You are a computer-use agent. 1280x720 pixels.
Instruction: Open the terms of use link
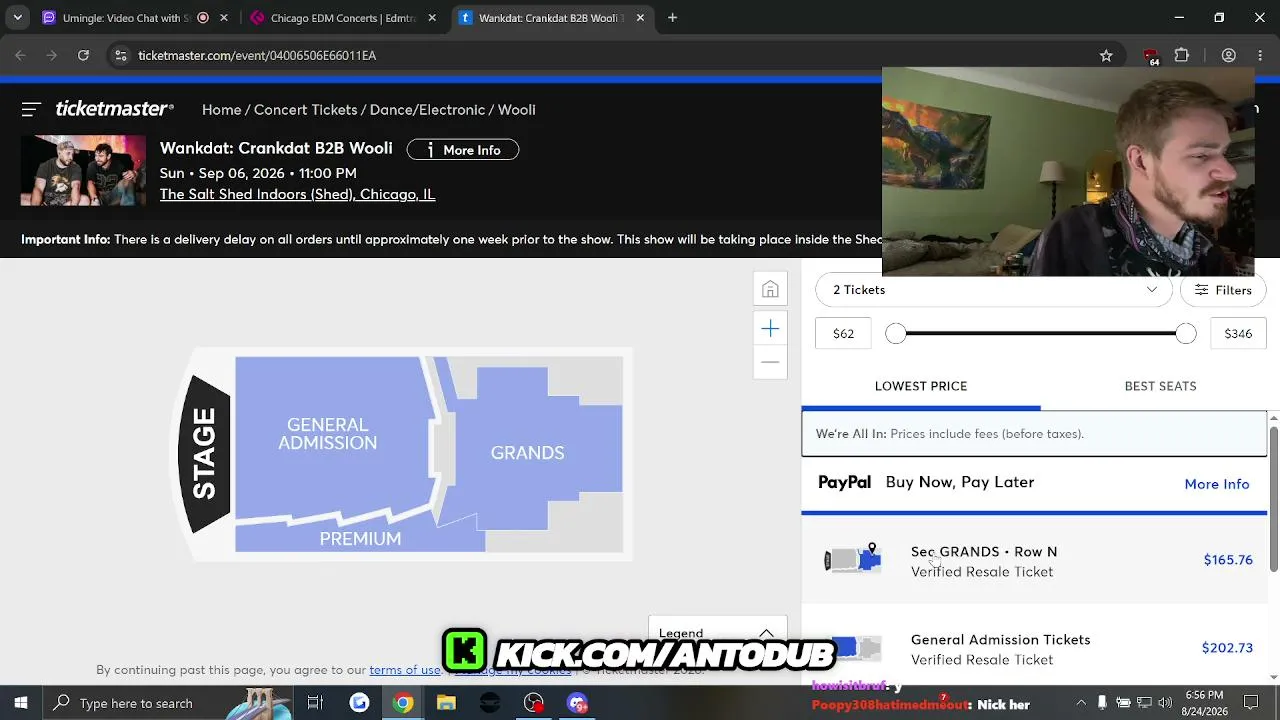pos(405,670)
